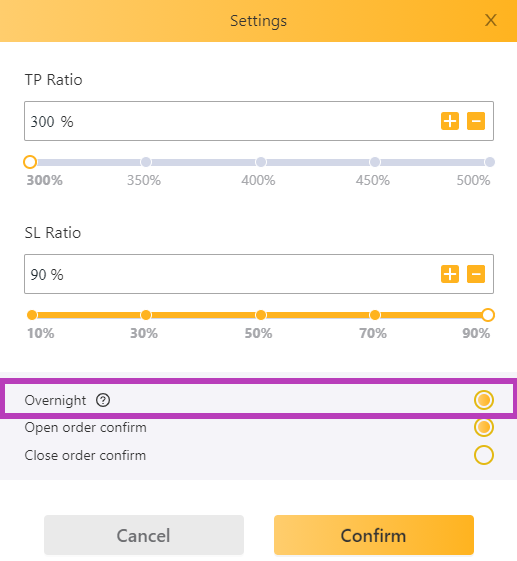The image size is (517, 561).
Task: Set SL Ratio slider to 70%
Action: coord(375,315)
